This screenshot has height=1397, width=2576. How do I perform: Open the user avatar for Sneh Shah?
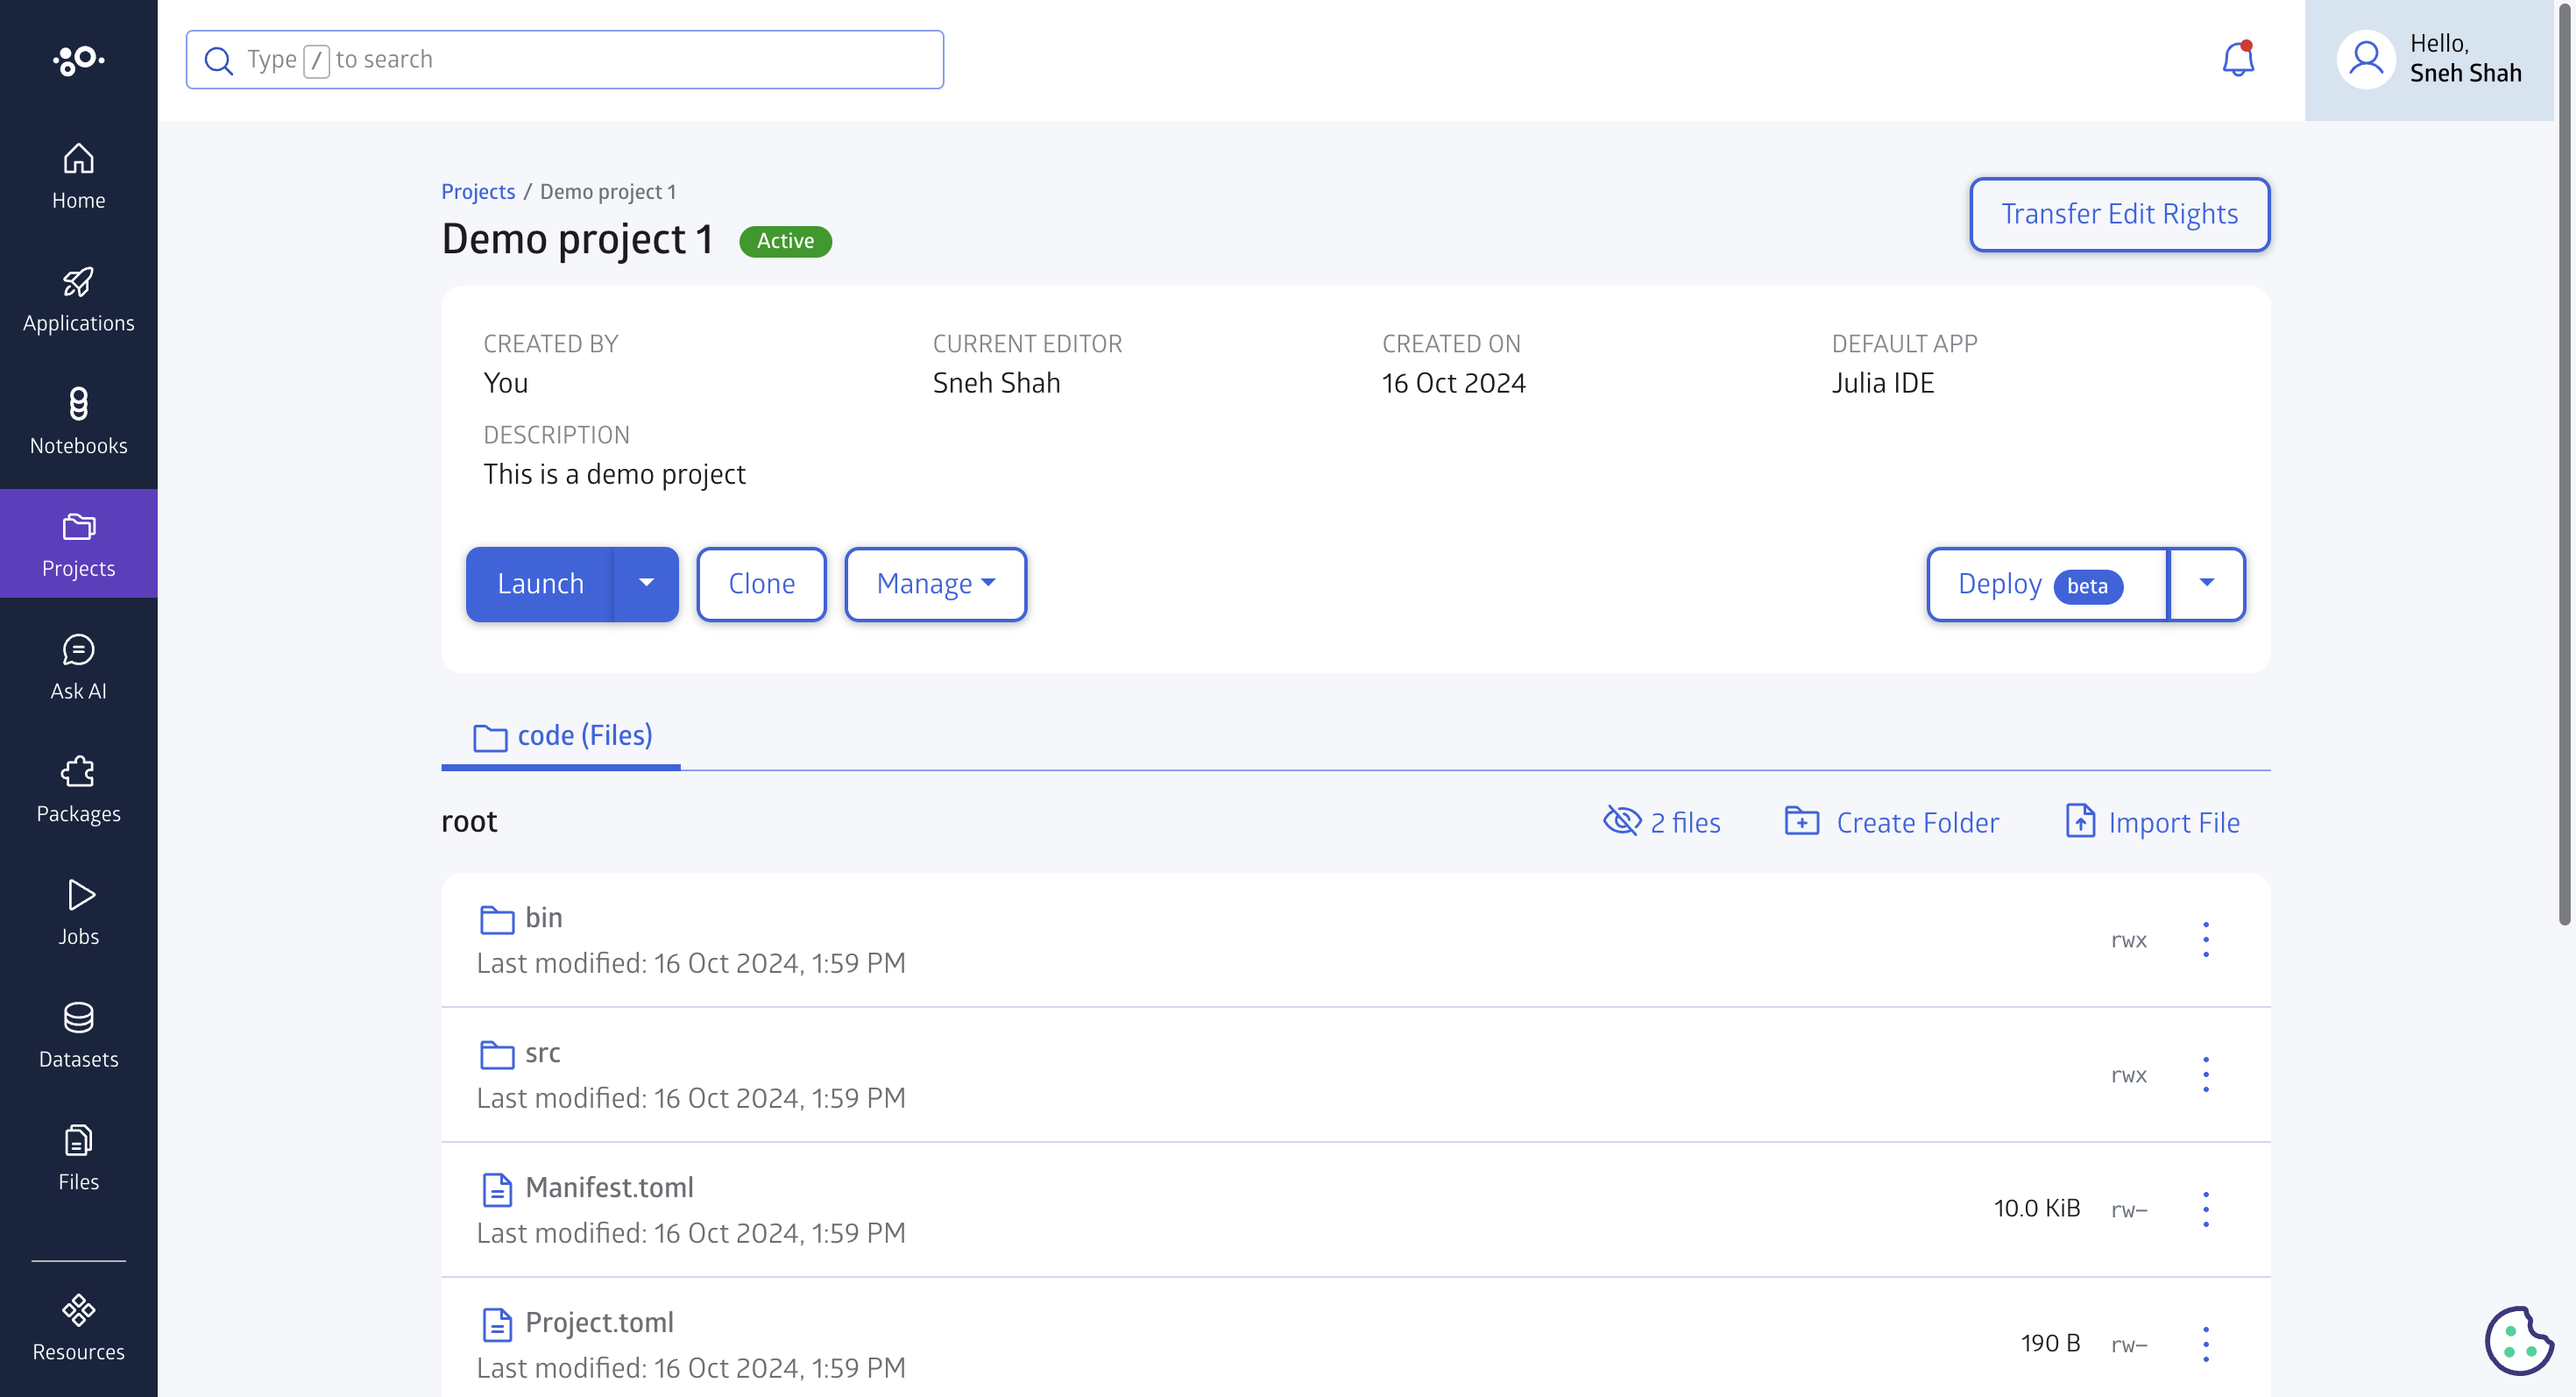(x=2366, y=59)
